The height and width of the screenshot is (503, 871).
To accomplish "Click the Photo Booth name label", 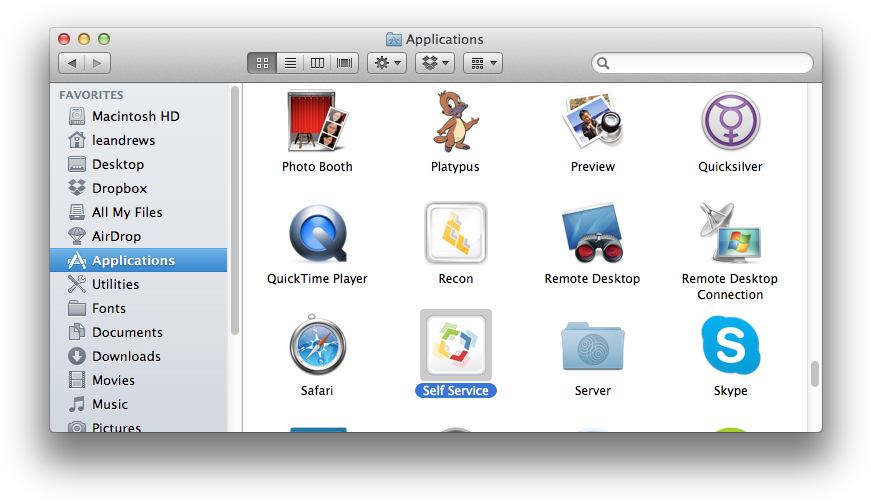I will coord(317,167).
